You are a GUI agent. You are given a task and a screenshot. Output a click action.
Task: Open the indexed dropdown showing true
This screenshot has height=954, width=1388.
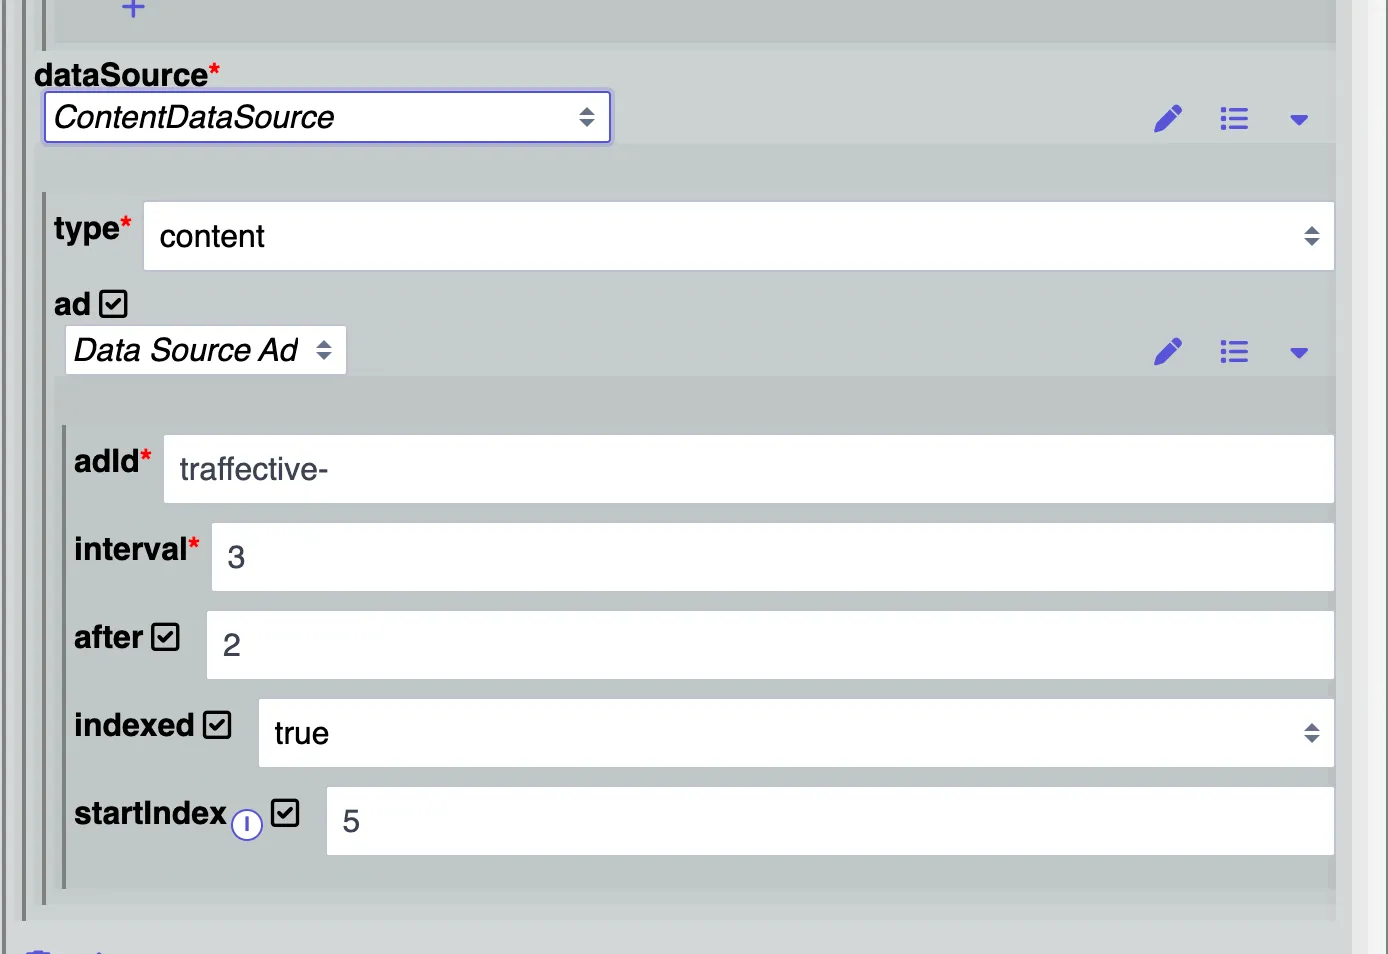pos(796,733)
